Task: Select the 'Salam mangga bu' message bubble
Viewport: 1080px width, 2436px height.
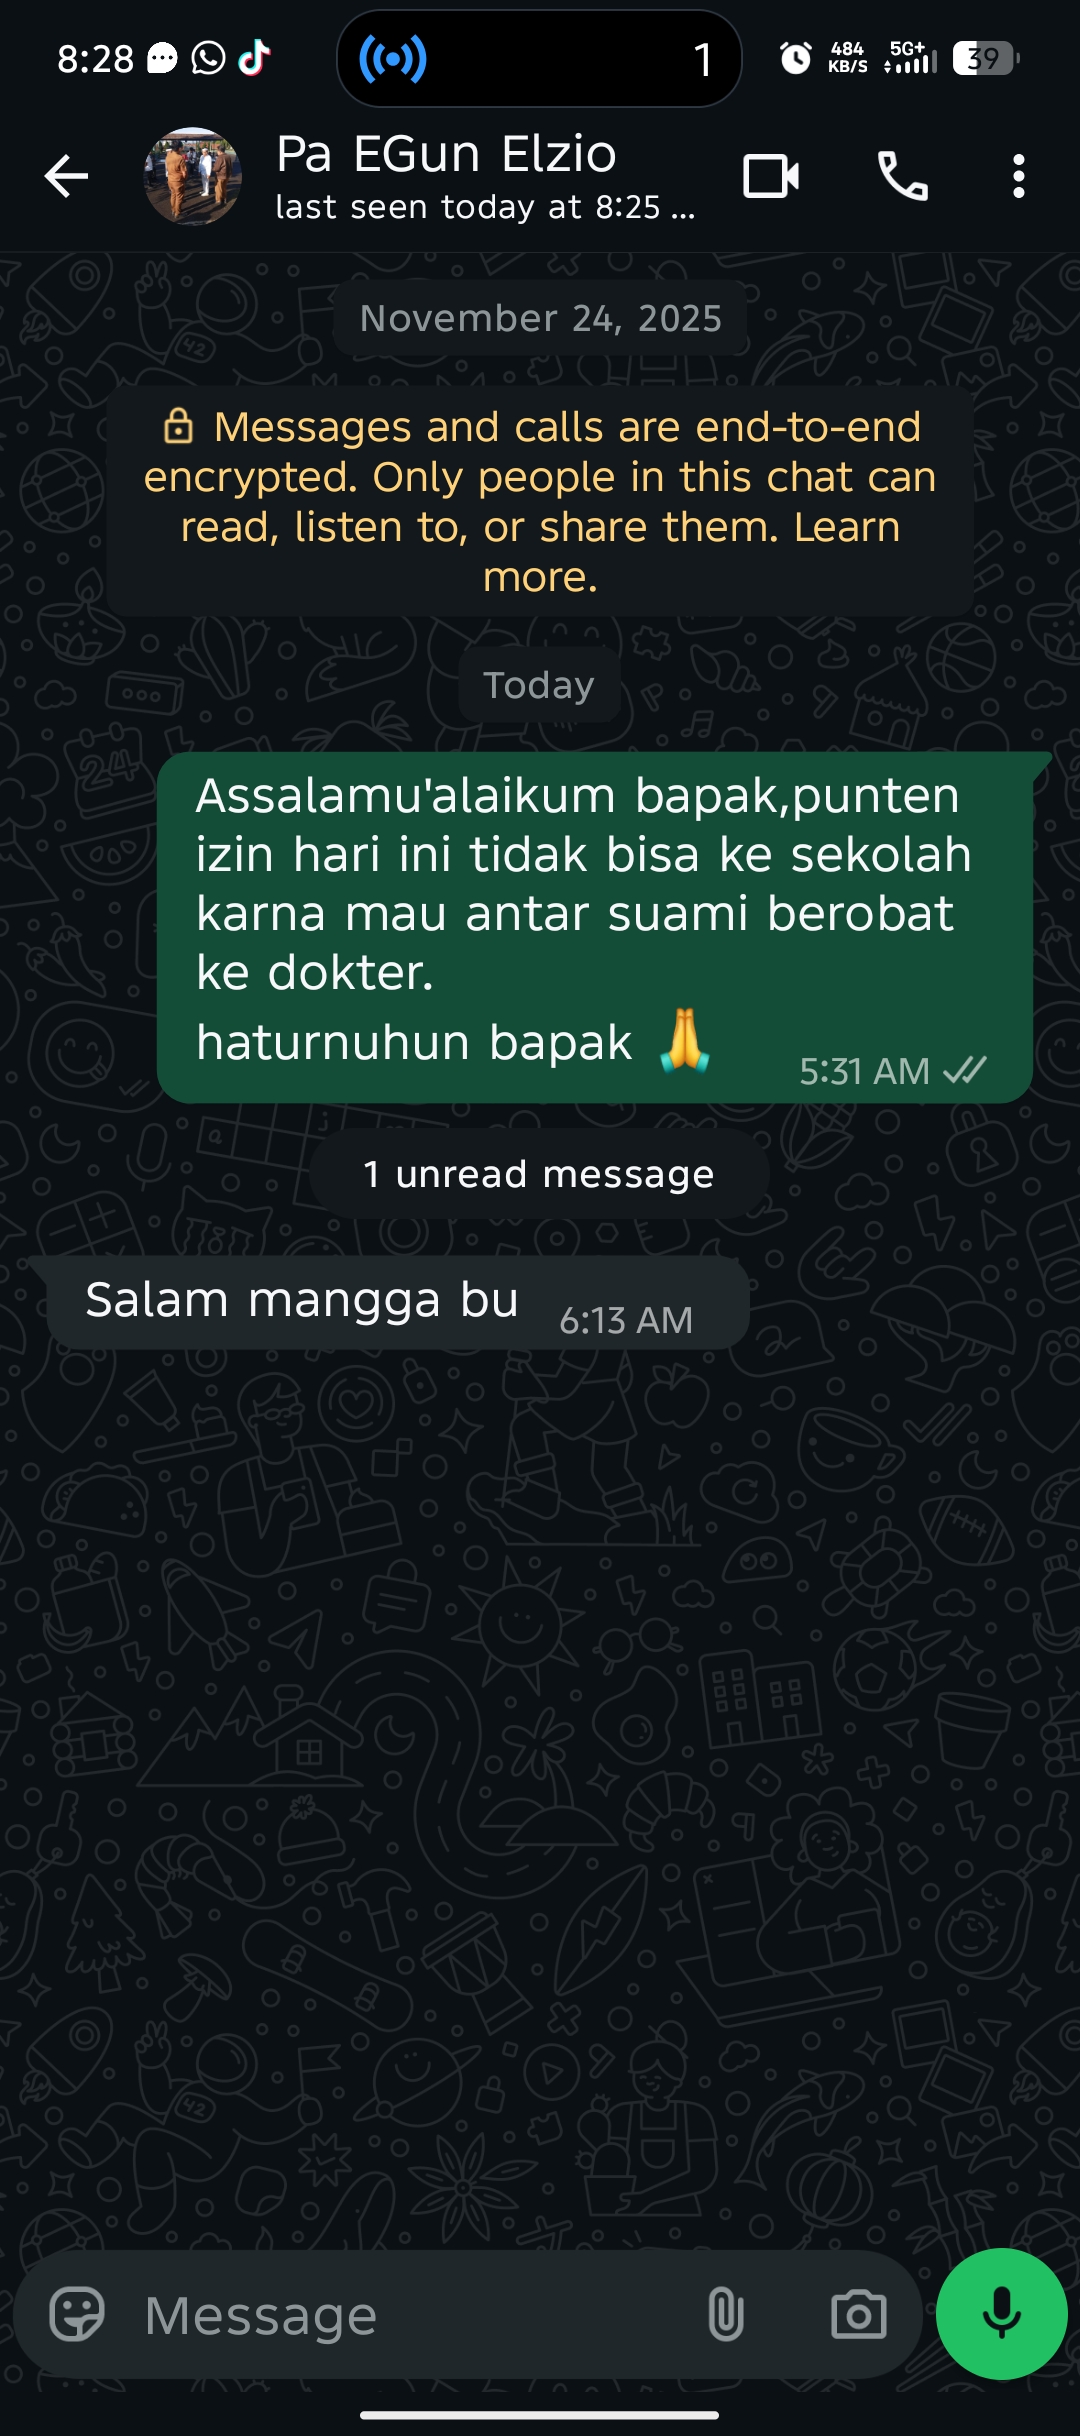Action: 397,1302
